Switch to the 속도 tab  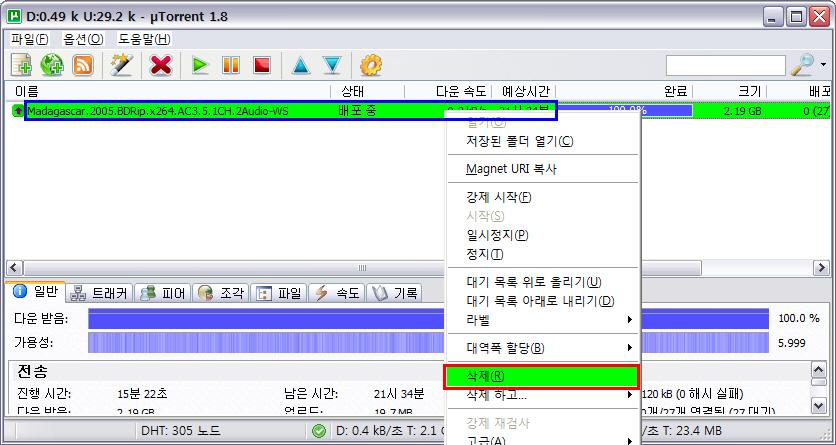(x=337, y=293)
